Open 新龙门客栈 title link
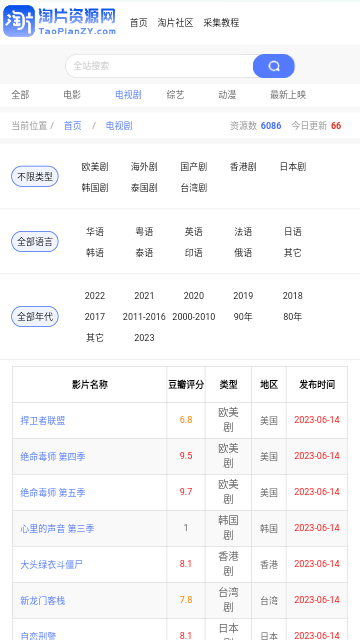This screenshot has height=640, width=360. 43,601
